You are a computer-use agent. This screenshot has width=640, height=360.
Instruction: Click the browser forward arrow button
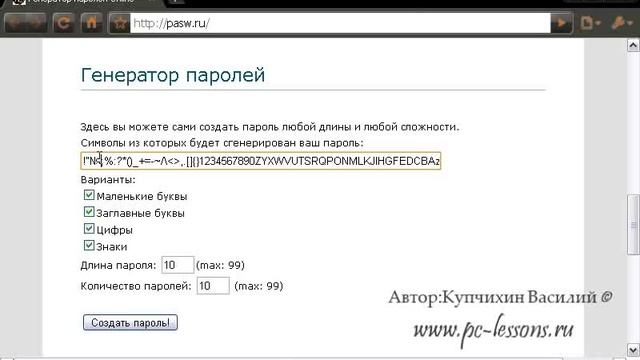pos(38,23)
